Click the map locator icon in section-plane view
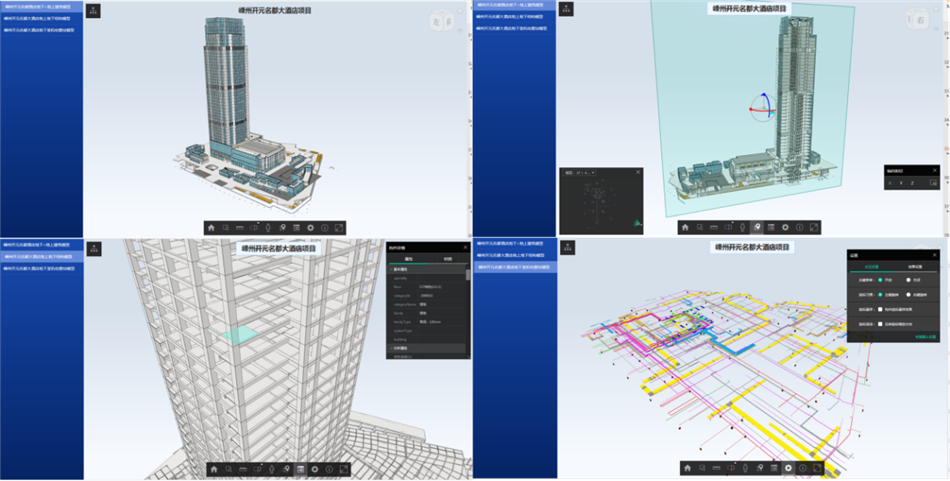The width and height of the screenshot is (950, 481). (757, 228)
